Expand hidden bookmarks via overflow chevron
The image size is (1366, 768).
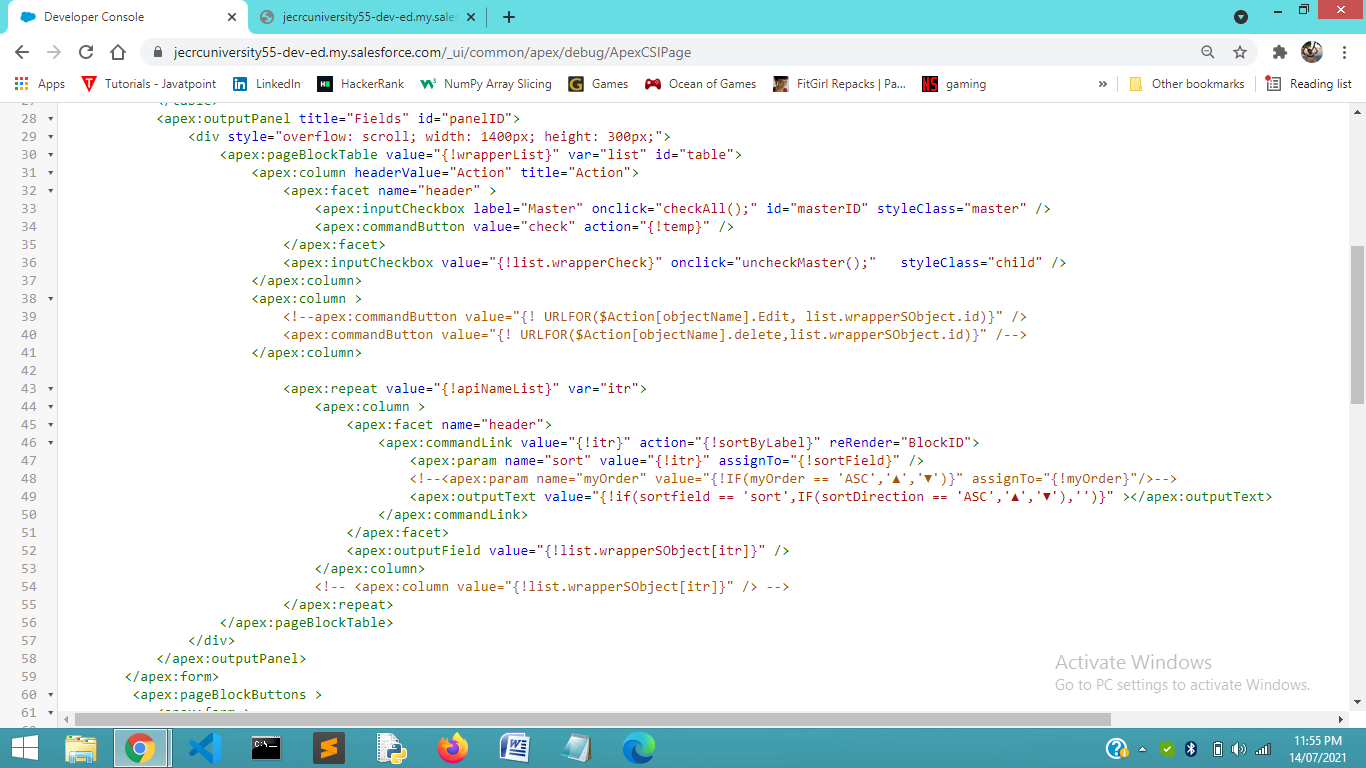(x=1103, y=84)
